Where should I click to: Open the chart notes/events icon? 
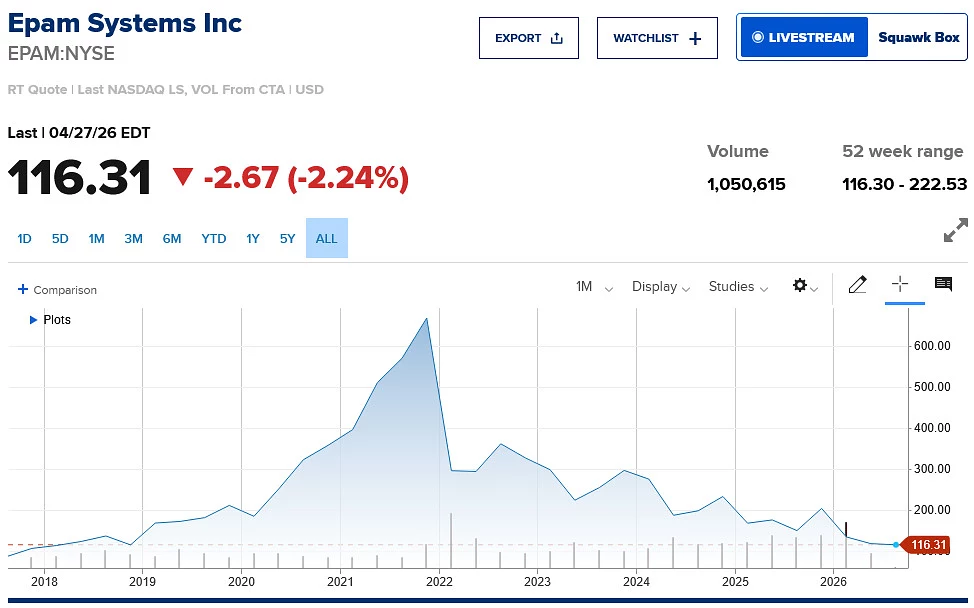point(943,285)
